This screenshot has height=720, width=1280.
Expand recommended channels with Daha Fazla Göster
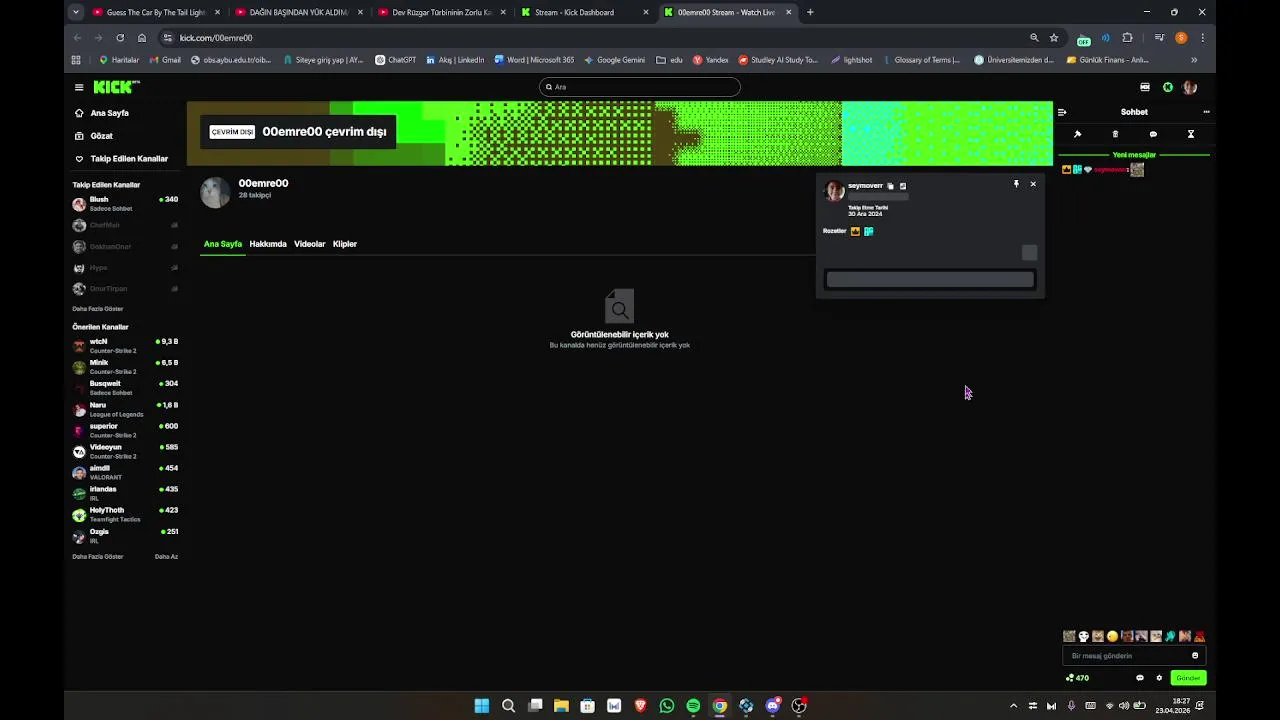[98, 556]
